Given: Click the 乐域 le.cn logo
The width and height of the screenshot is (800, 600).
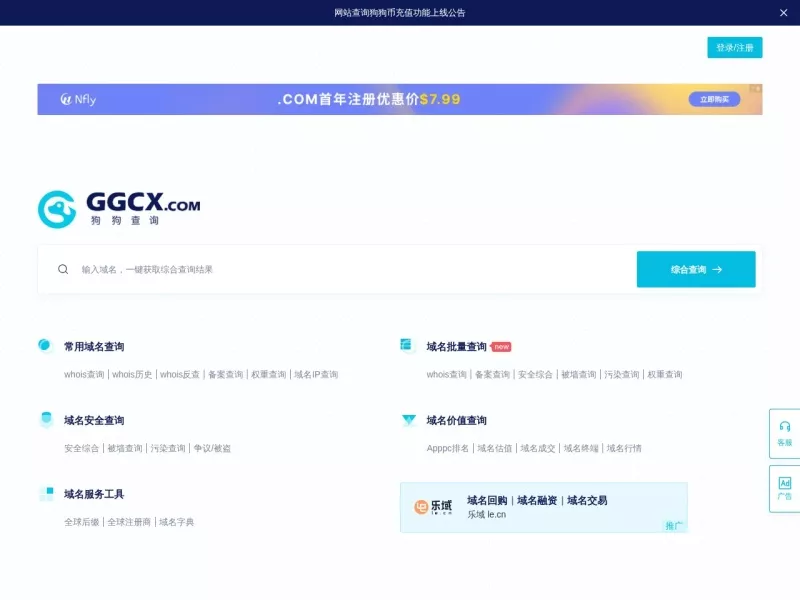Looking at the screenshot, I should click(433, 507).
